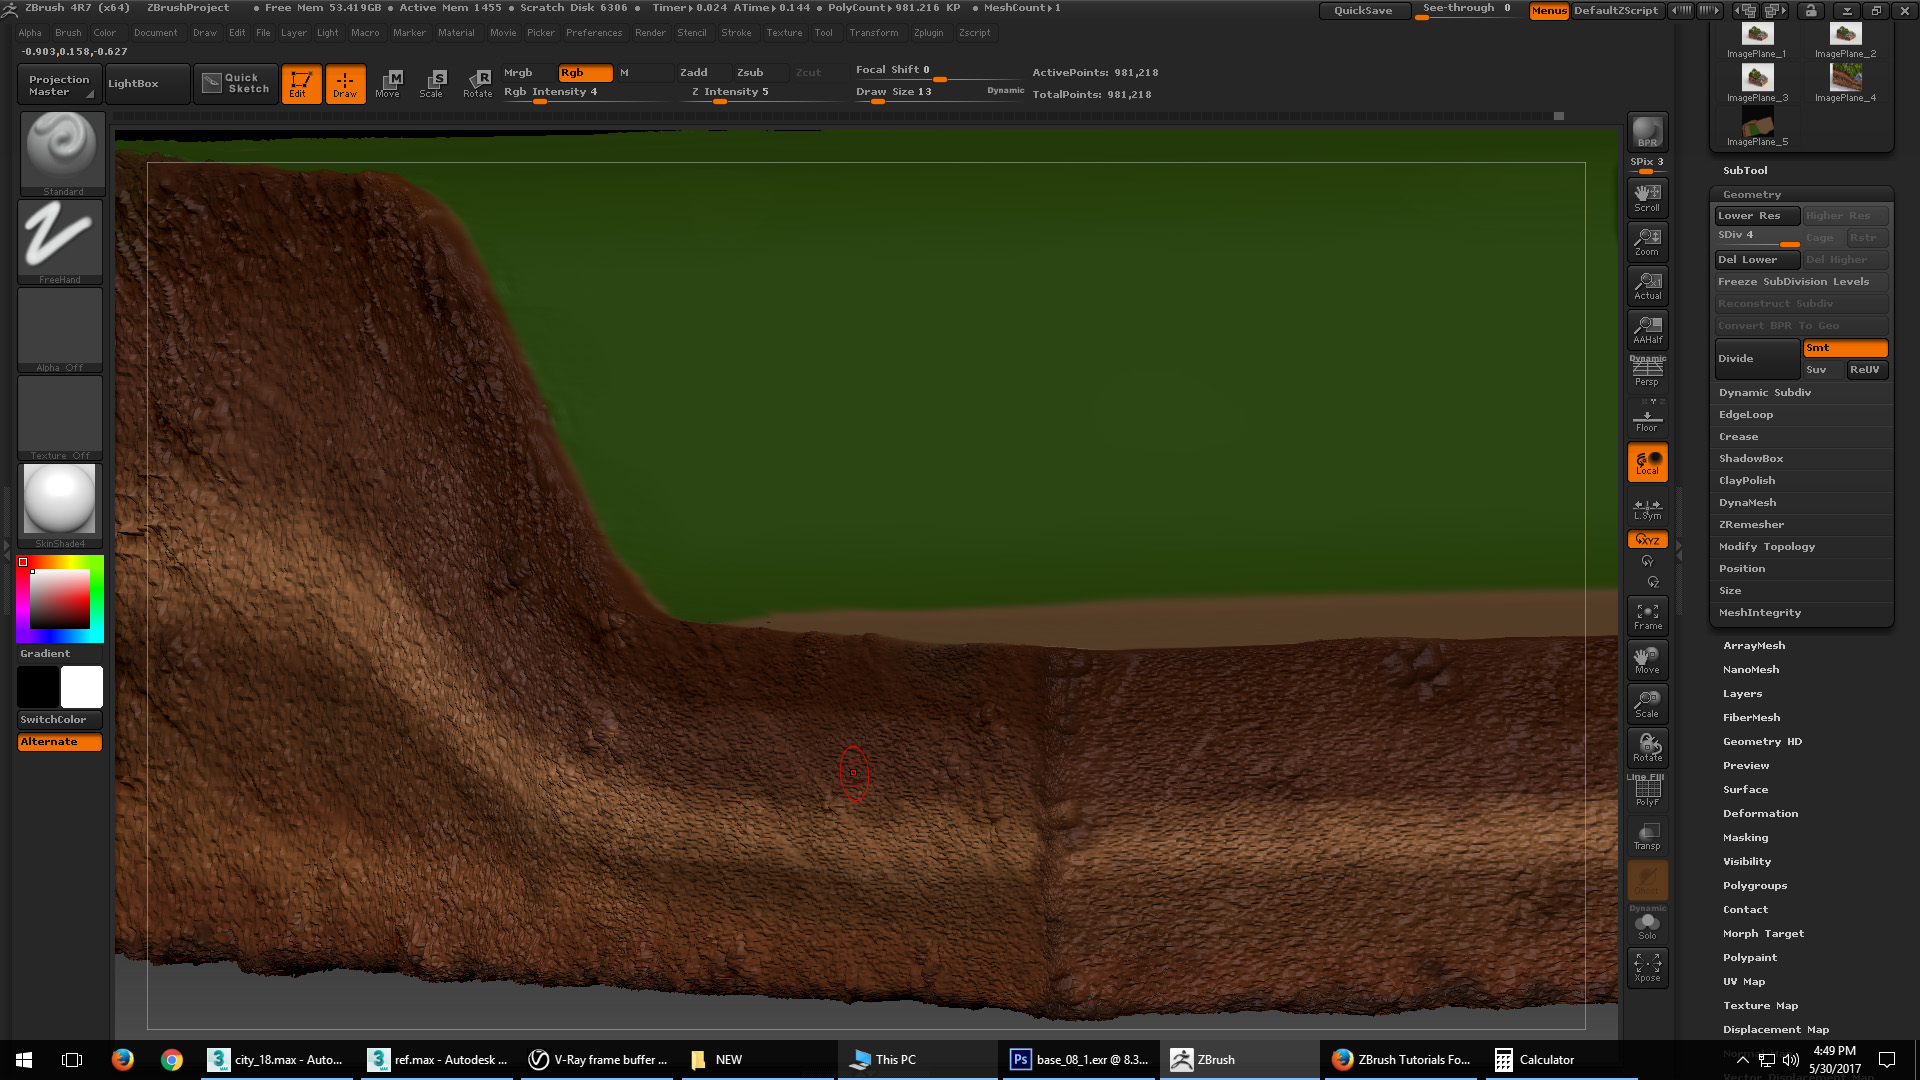1920x1080 pixels.
Task: Click the BPR render icon
Action: [x=1647, y=132]
